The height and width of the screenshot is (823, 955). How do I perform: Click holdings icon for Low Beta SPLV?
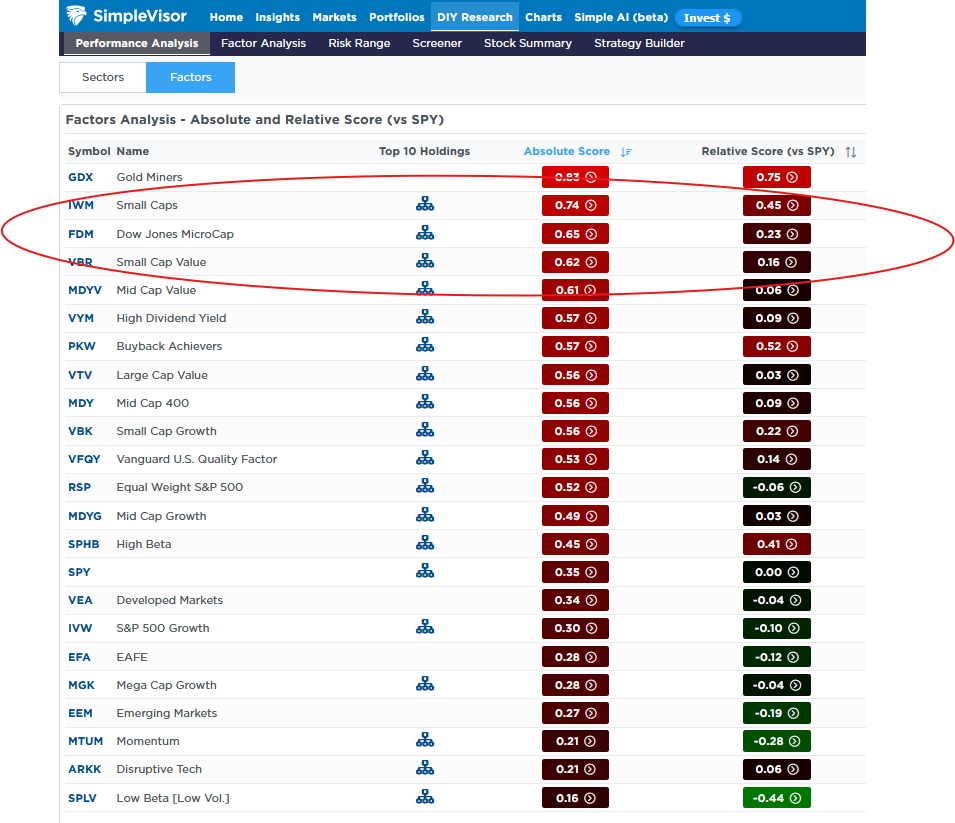click(425, 798)
